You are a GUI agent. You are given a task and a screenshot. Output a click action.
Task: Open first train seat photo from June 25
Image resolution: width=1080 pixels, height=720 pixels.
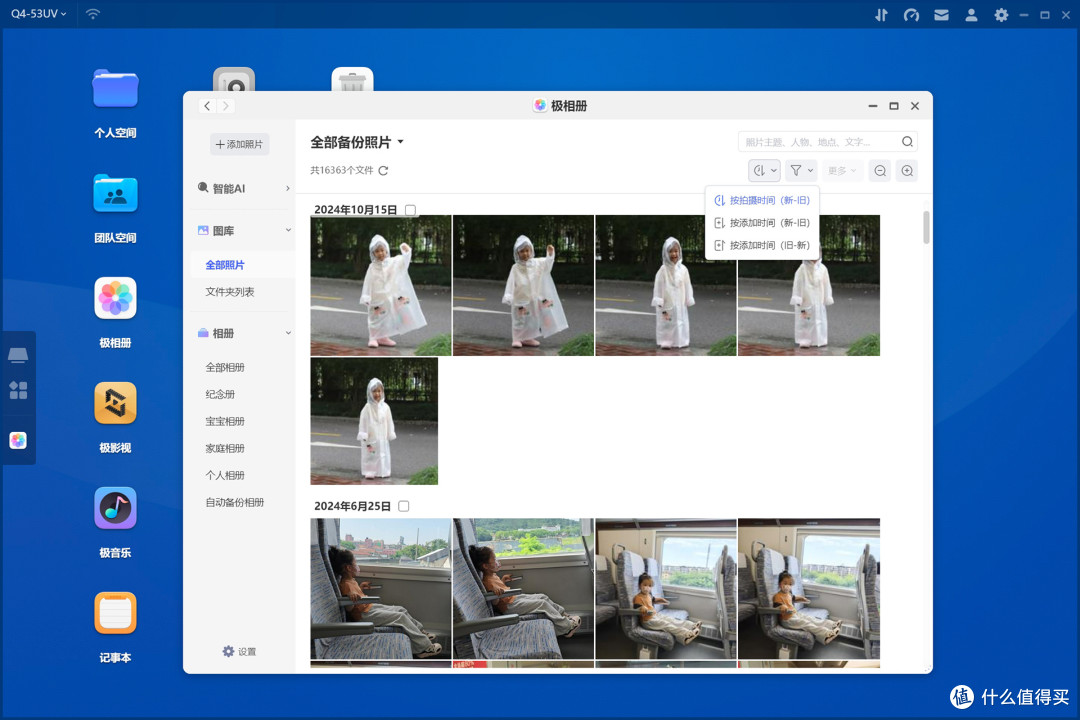click(381, 588)
